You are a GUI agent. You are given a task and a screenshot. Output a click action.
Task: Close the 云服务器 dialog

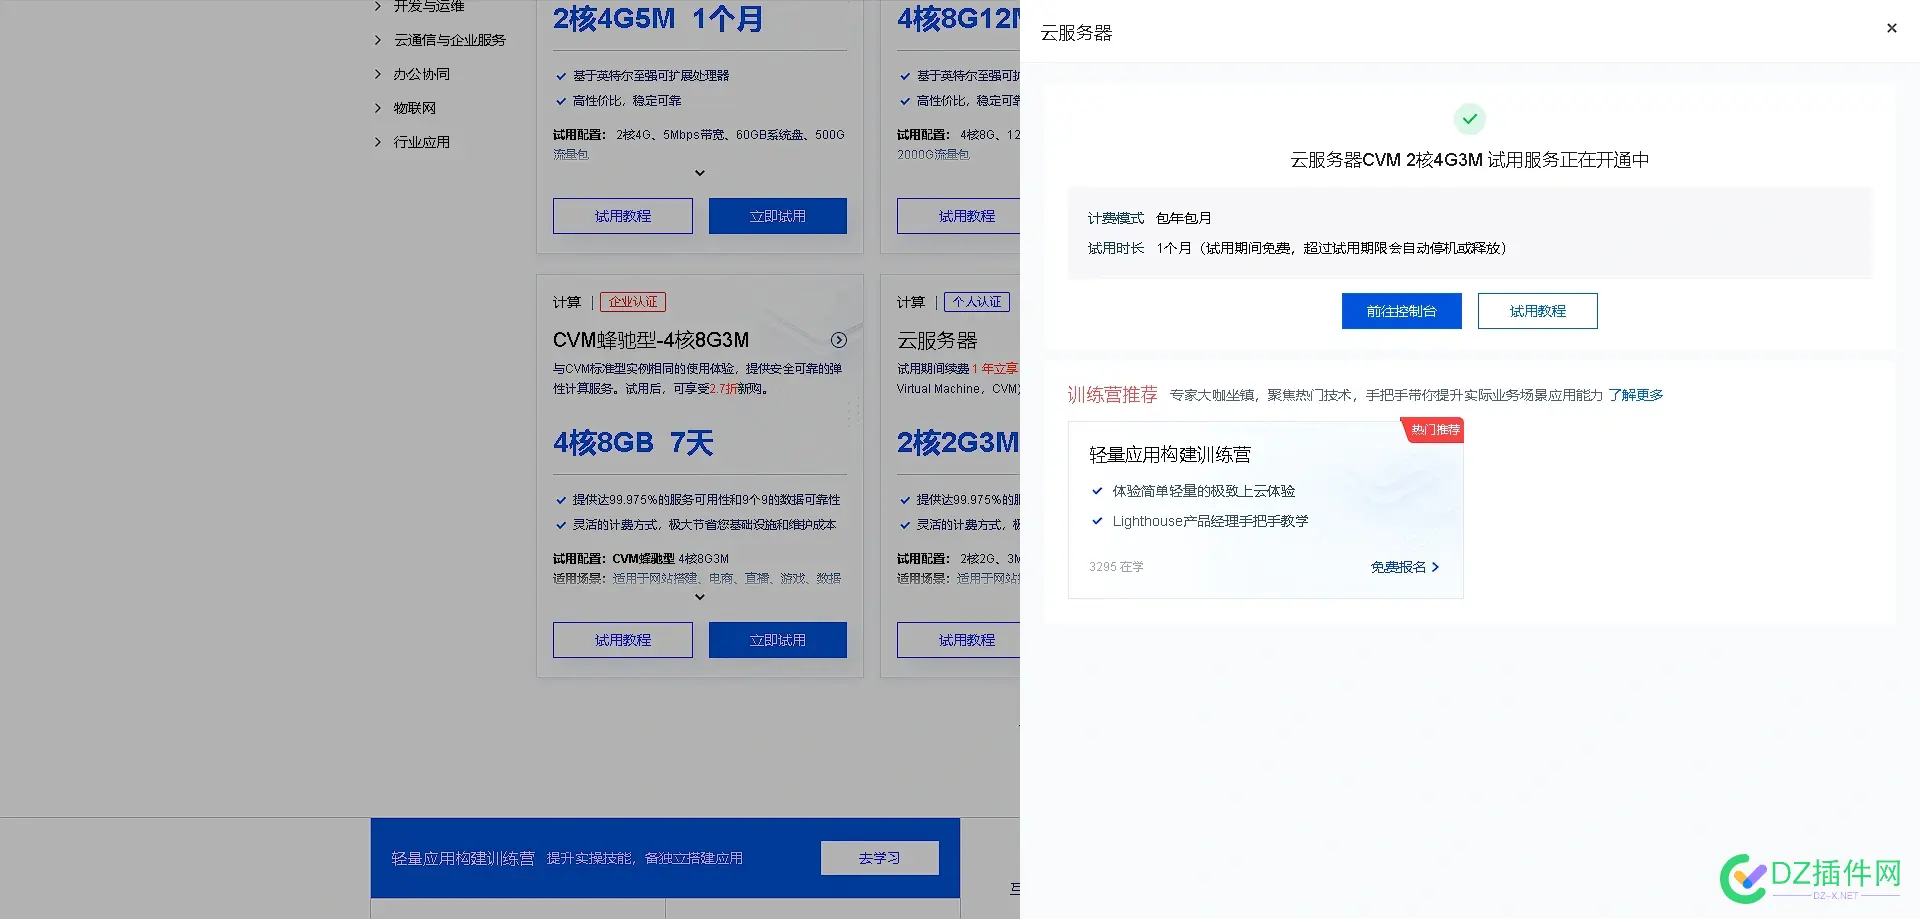point(1891,27)
